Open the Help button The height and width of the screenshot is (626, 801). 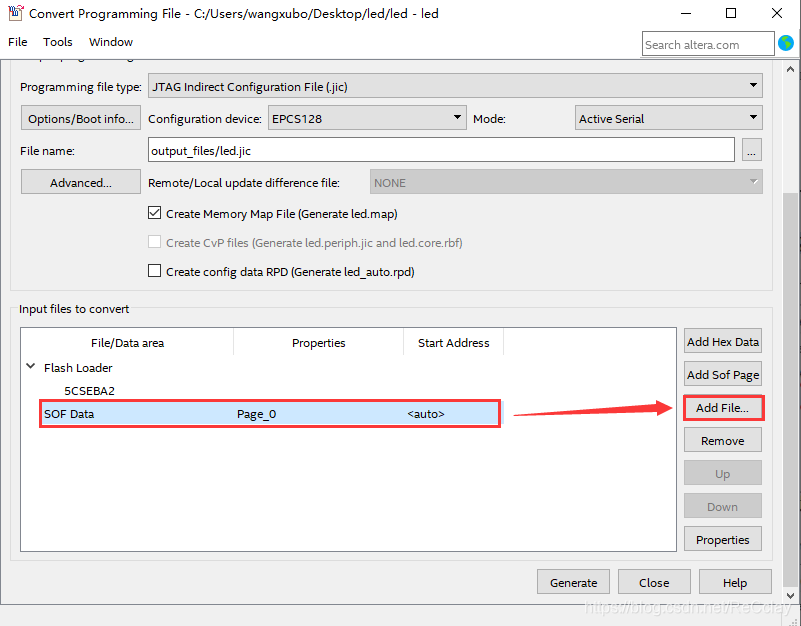[x=735, y=583]
